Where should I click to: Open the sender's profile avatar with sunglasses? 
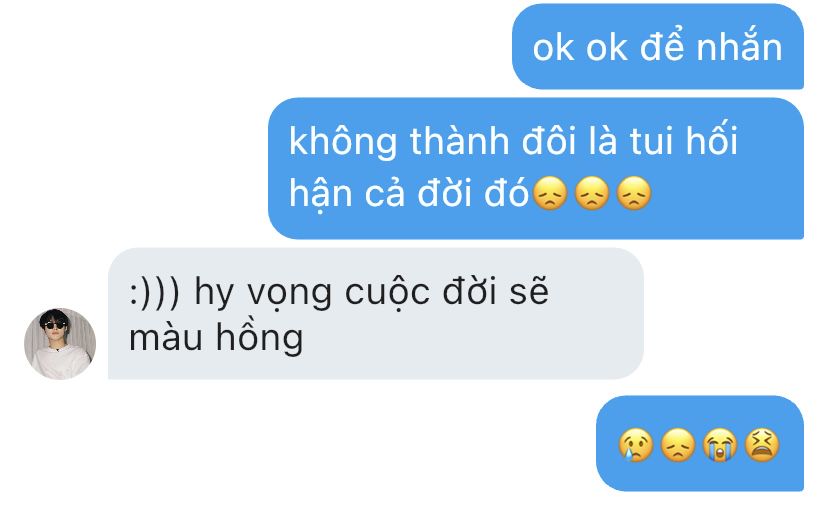60,344
